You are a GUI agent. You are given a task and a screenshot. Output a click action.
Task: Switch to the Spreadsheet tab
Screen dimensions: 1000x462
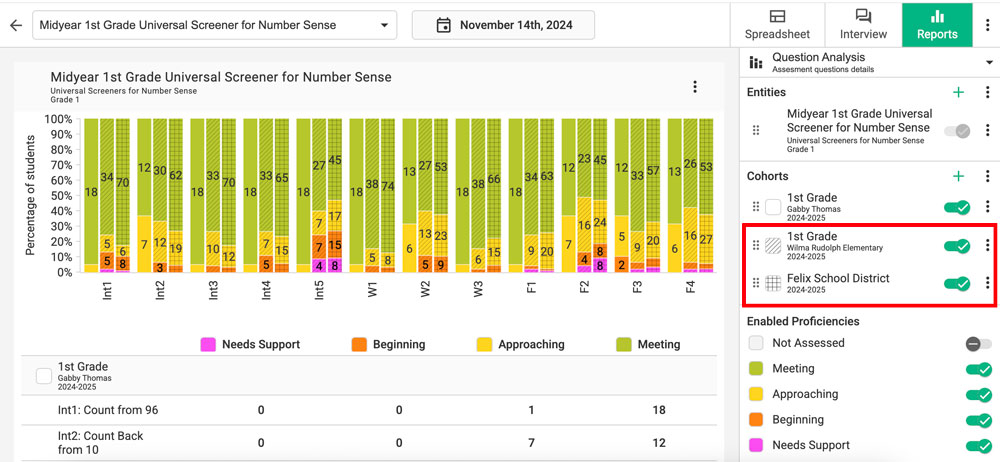coord(777,24)
